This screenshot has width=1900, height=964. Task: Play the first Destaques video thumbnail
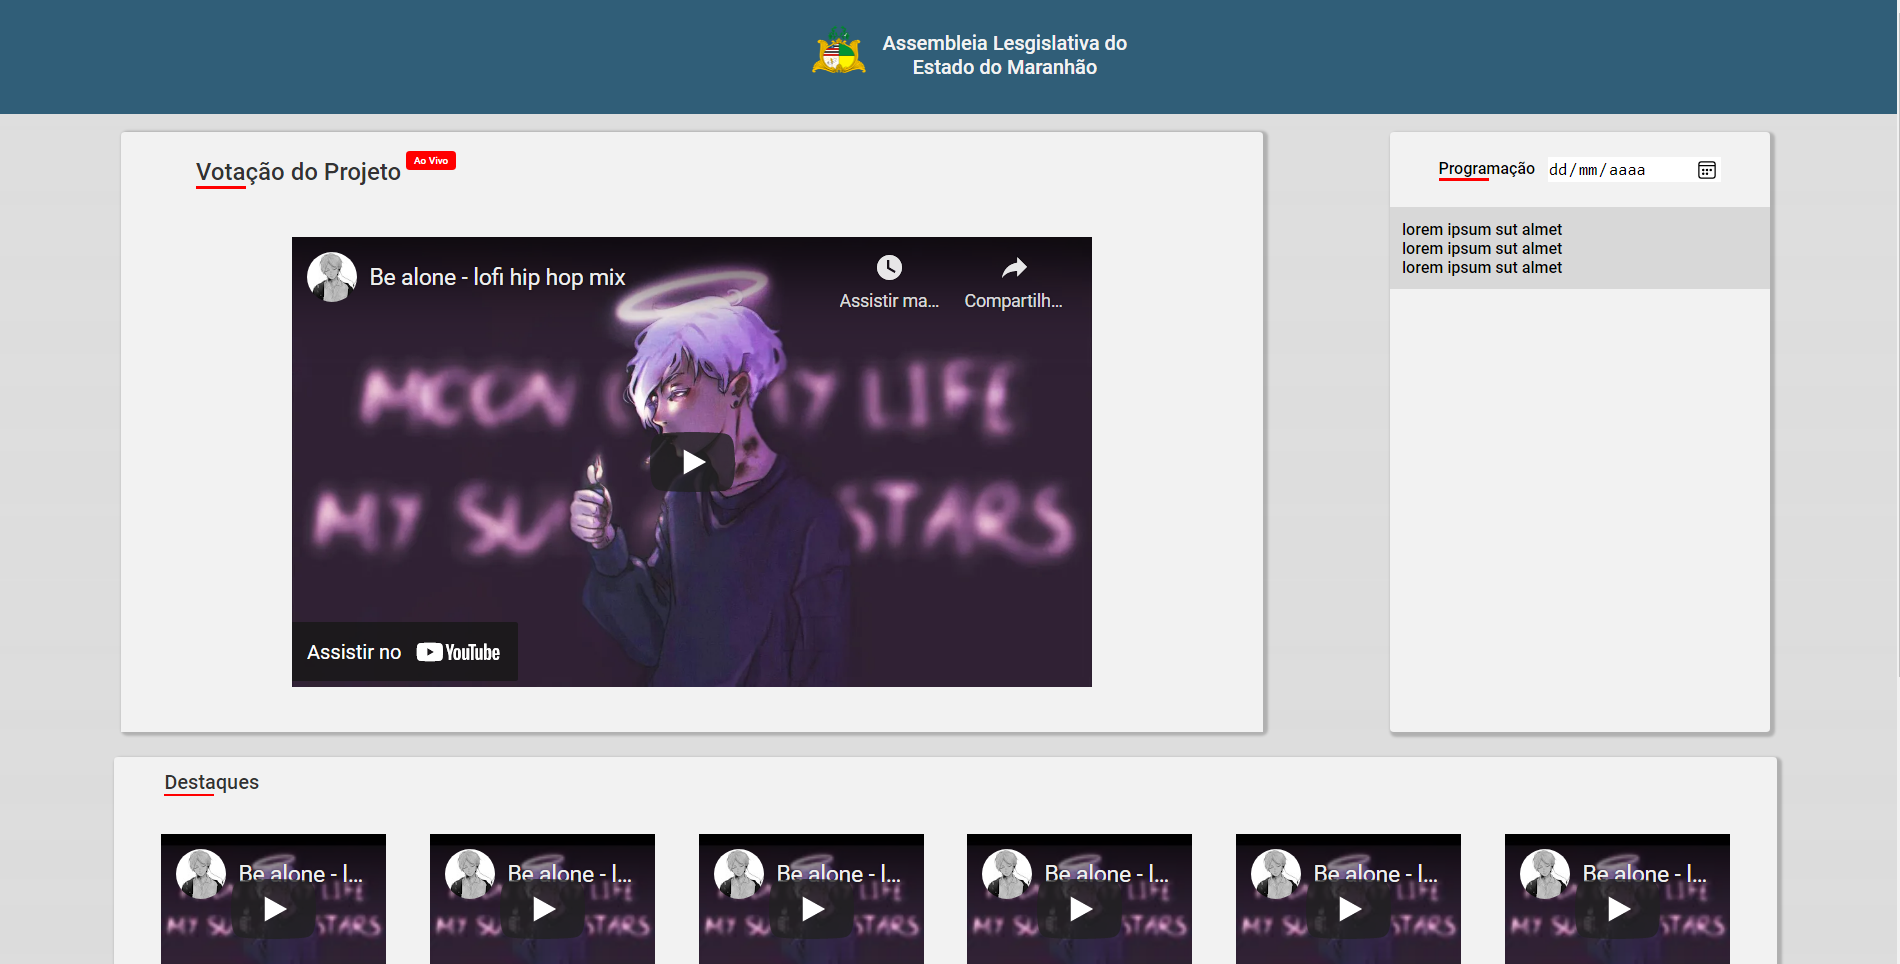274,909
